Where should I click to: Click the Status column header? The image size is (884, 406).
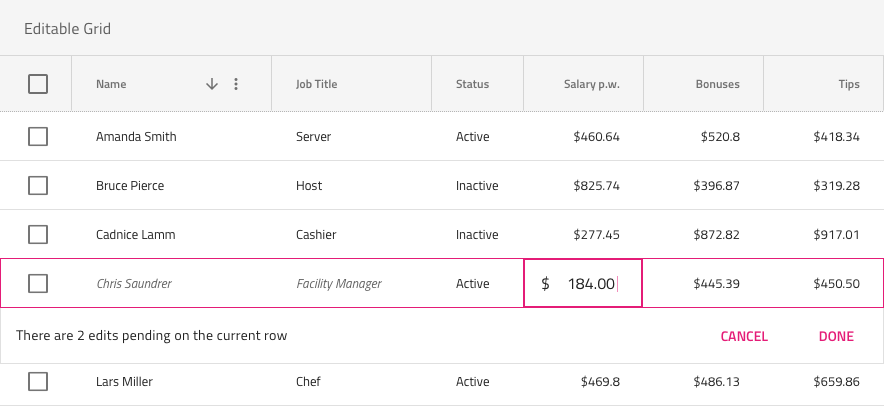[x=472, y=85]
